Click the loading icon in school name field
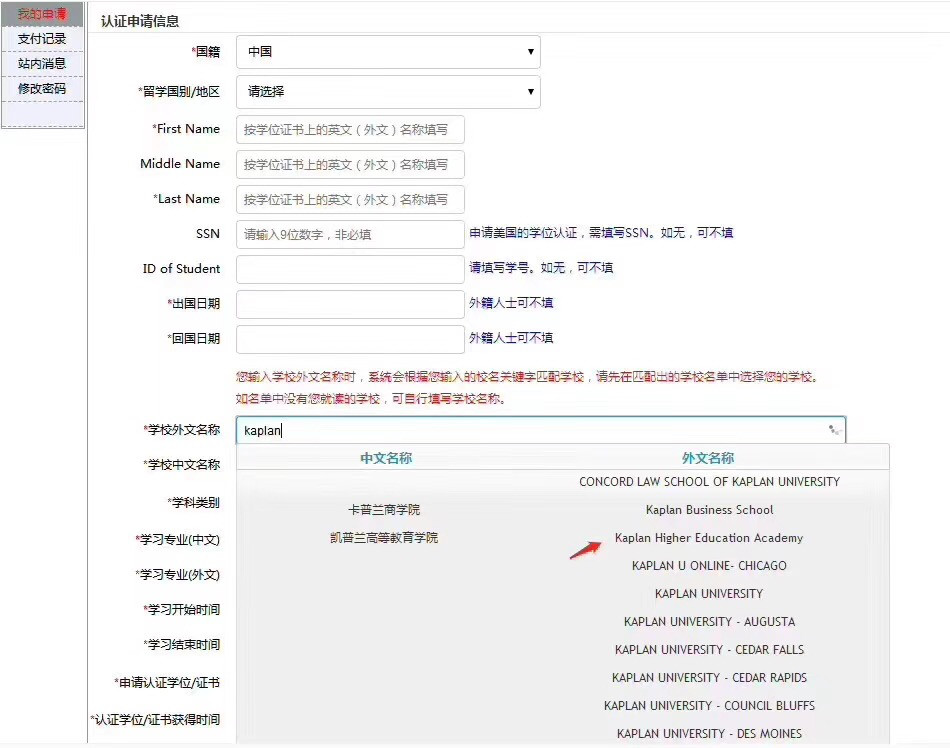This screenshot has width=950, height=748. tap(833, 430)
